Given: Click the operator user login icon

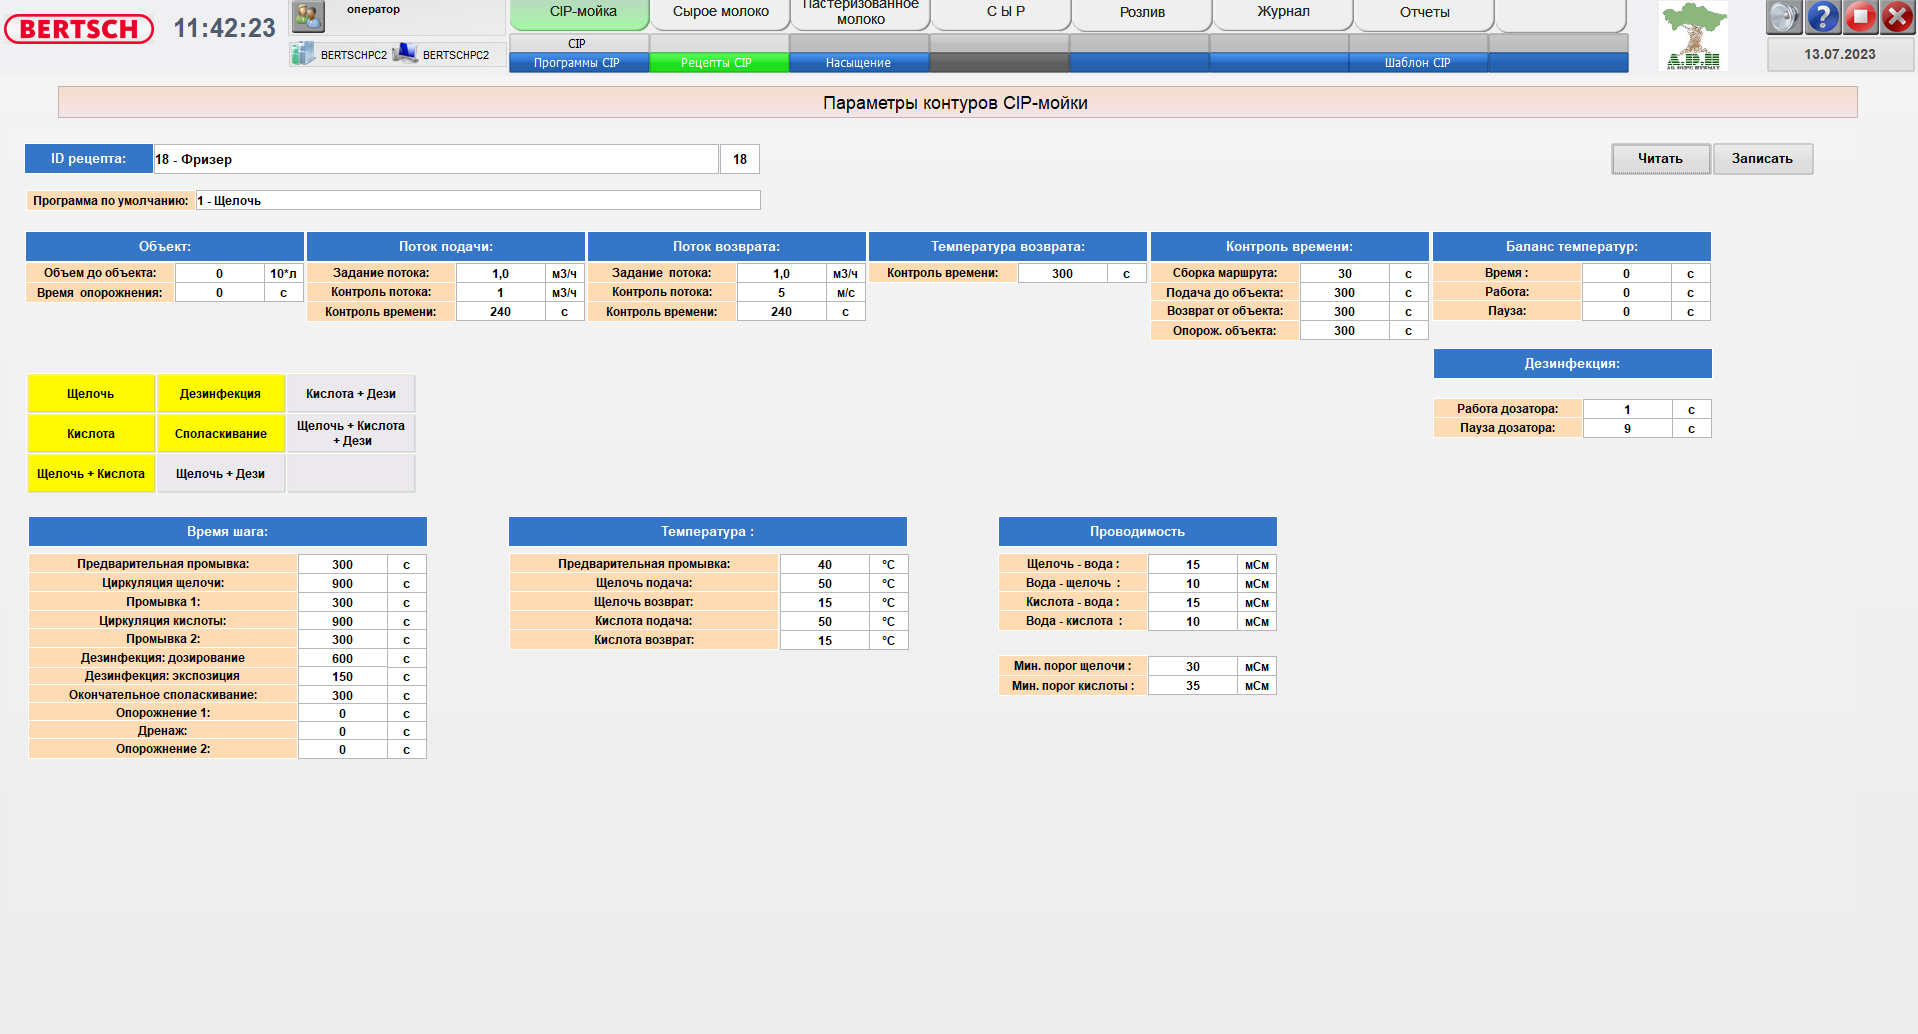Looking at the screenshot, I should [308, 16].
